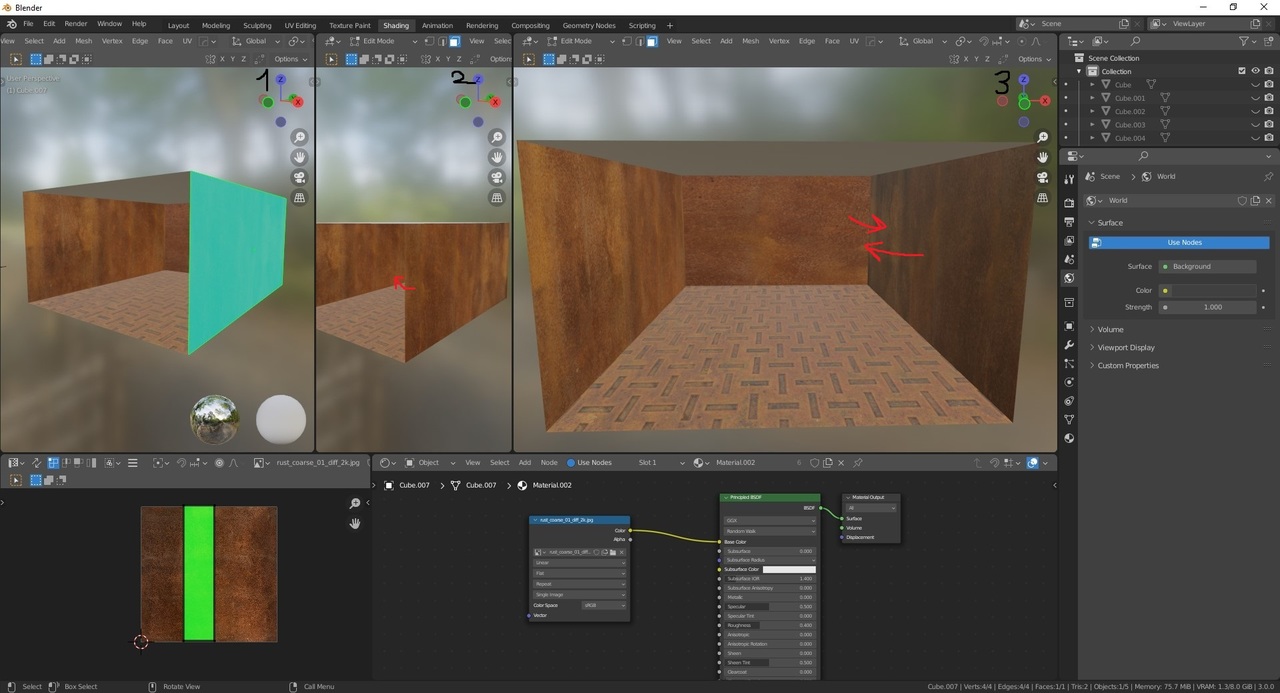Disable camera render visibility for Cube.004
The image size is (1280, 693).
click(x=1269, y=138)
